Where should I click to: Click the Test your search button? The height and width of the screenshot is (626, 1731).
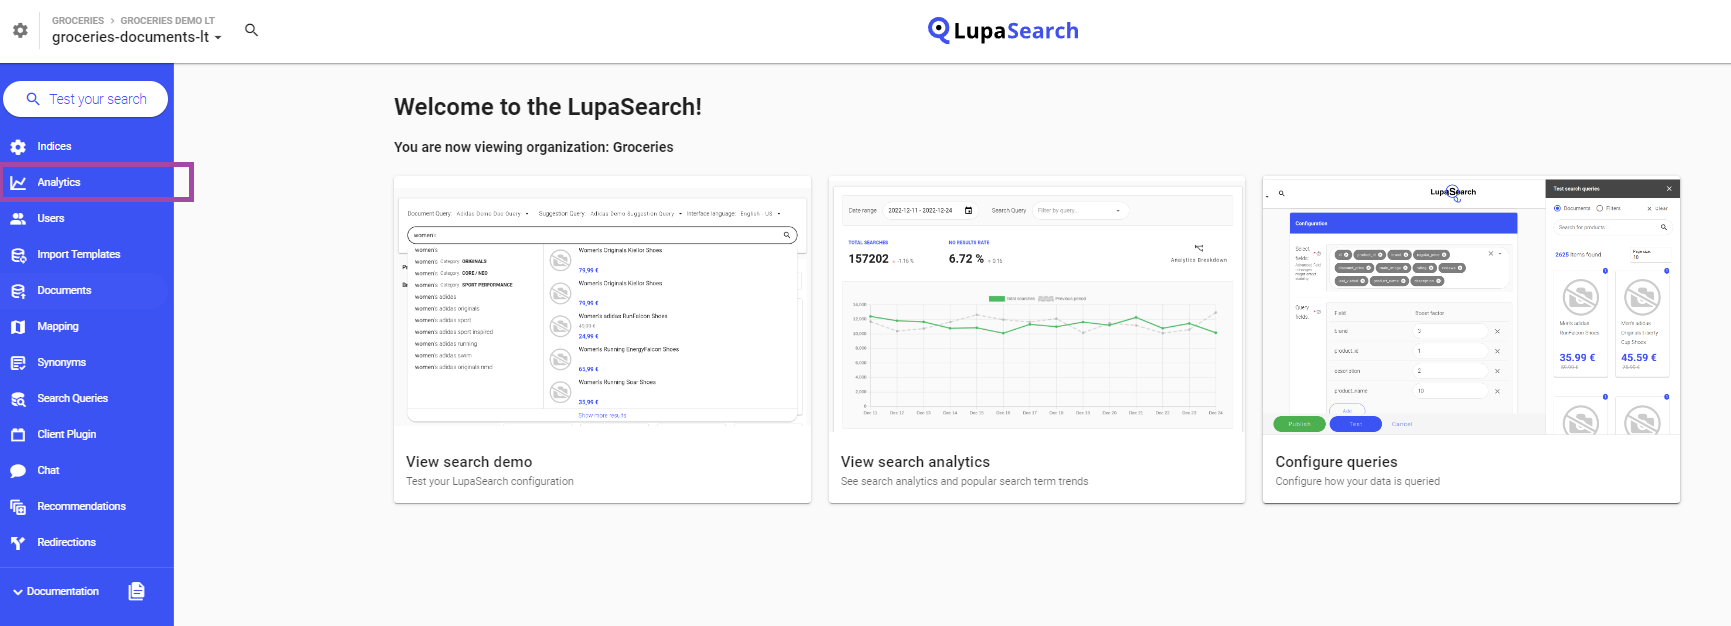[86, 99]
